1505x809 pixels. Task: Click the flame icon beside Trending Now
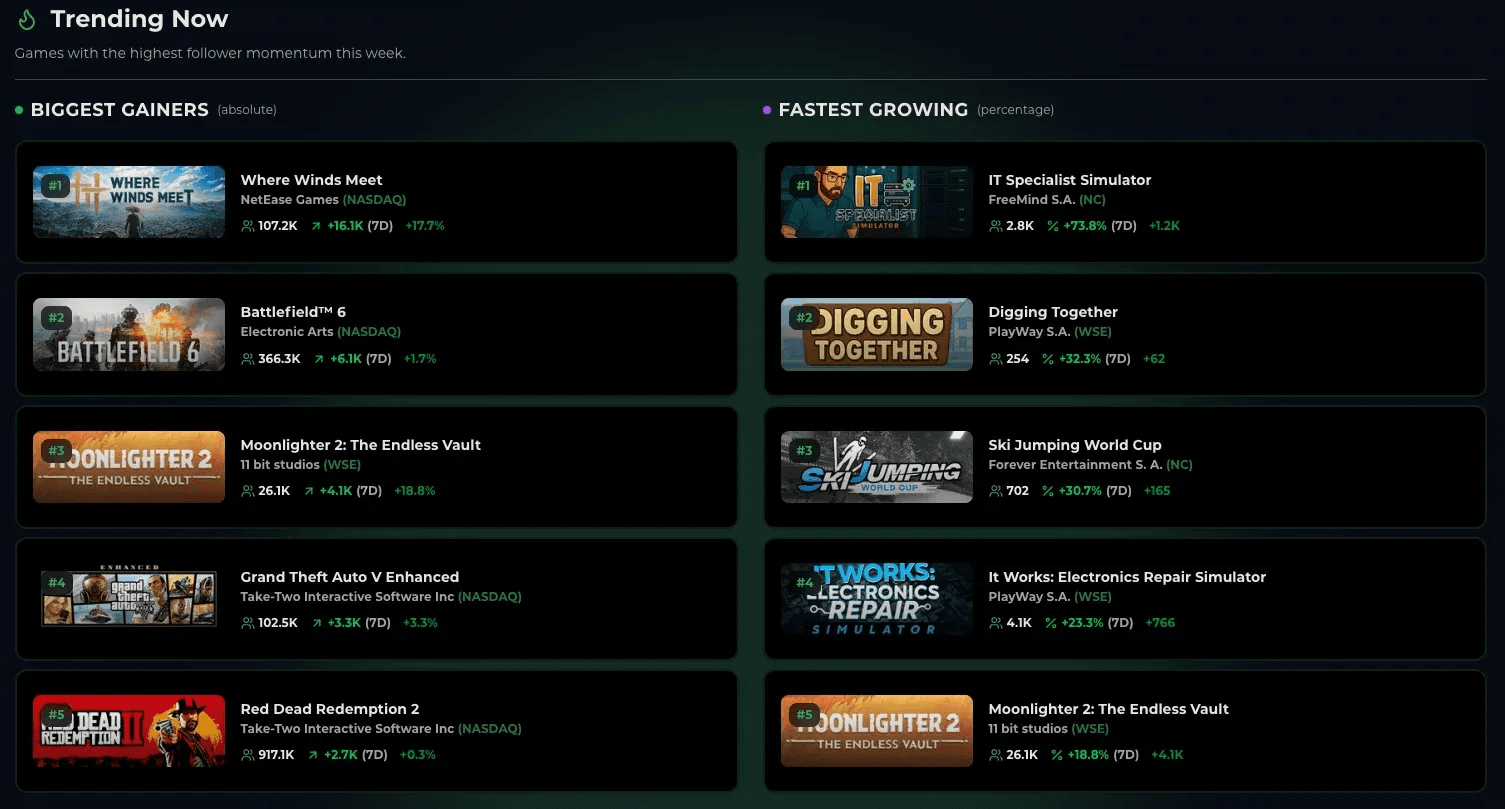point(27,19)
